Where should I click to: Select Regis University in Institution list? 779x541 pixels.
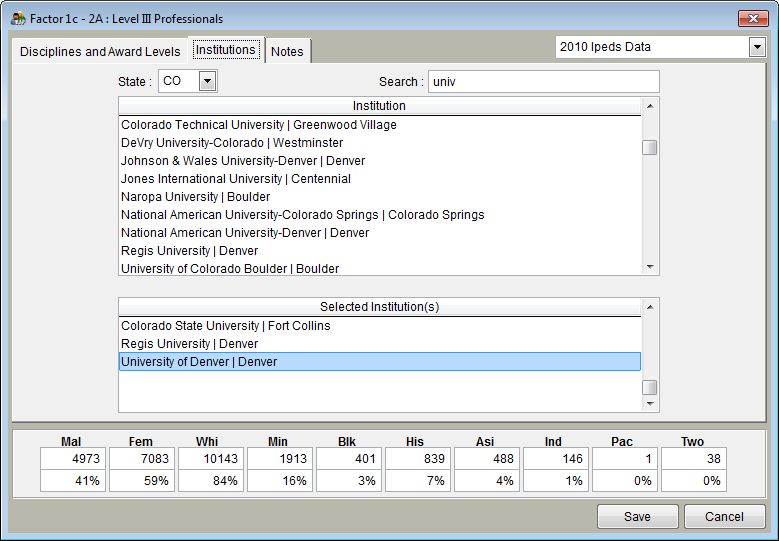[380, 251]
